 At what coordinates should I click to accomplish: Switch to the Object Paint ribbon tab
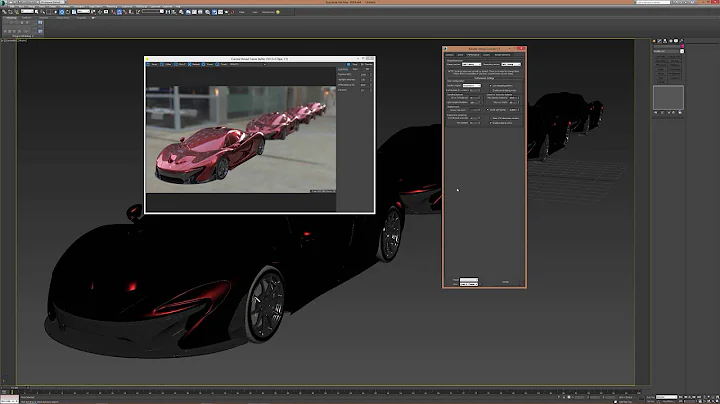tap(62, 18)
